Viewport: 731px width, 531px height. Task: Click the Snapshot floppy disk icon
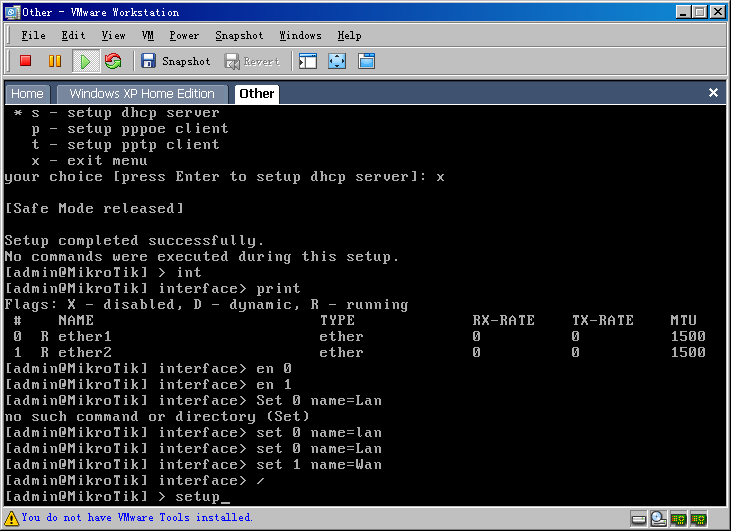(x=148, y=61)
